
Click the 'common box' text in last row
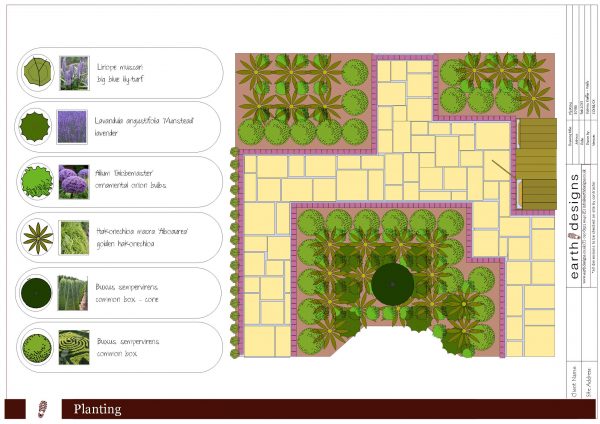click(x=117, y=354)
